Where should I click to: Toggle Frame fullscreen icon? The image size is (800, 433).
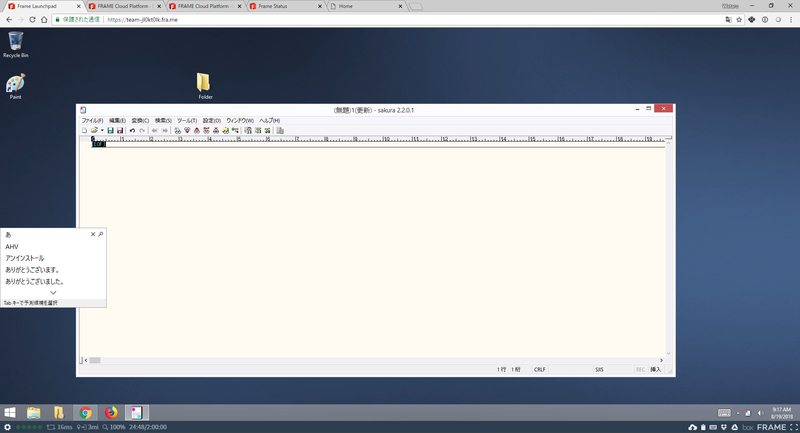(x=794, y=427)
